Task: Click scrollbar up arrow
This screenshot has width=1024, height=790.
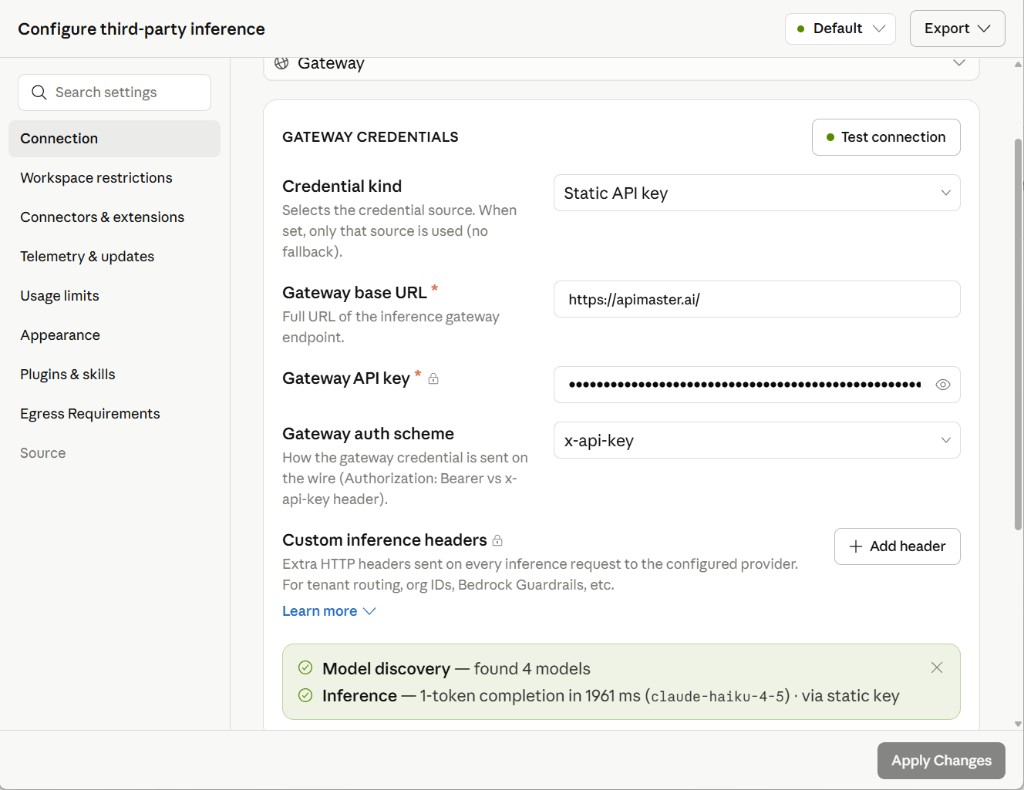Action: click(x=1017, y=64)
